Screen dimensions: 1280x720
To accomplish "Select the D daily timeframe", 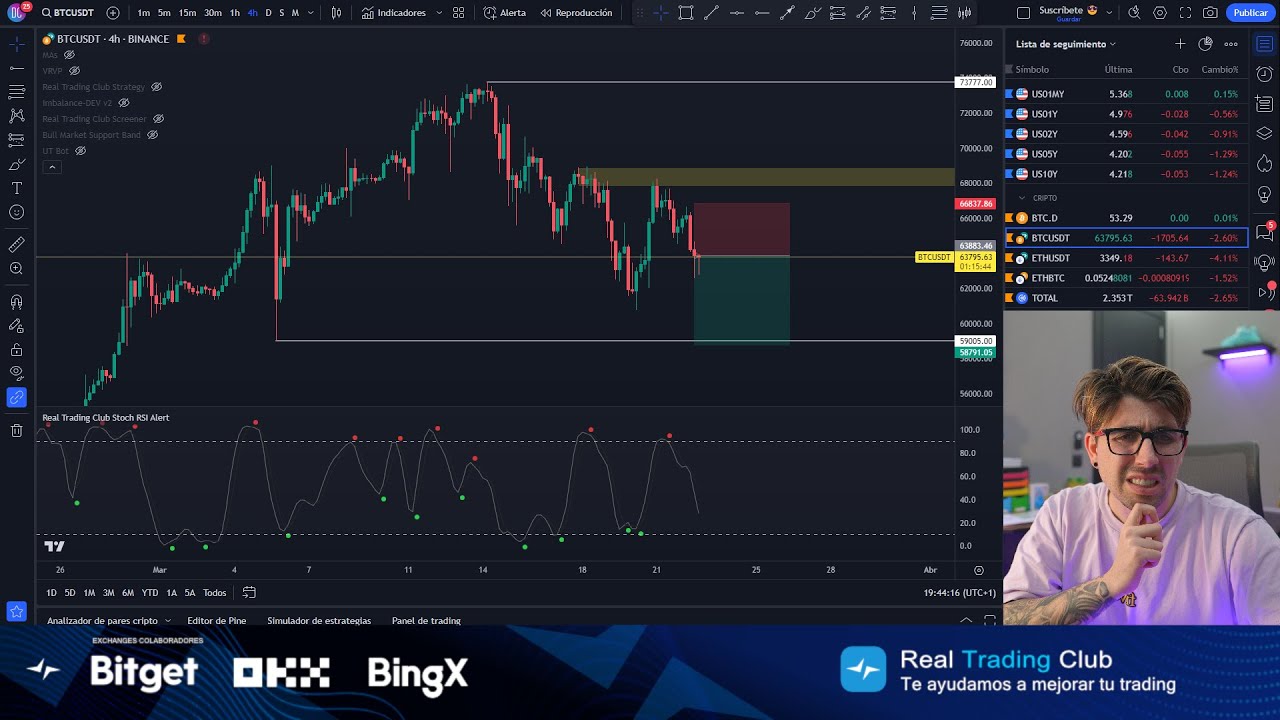I will pyautogui.click(x=268, y=13).
